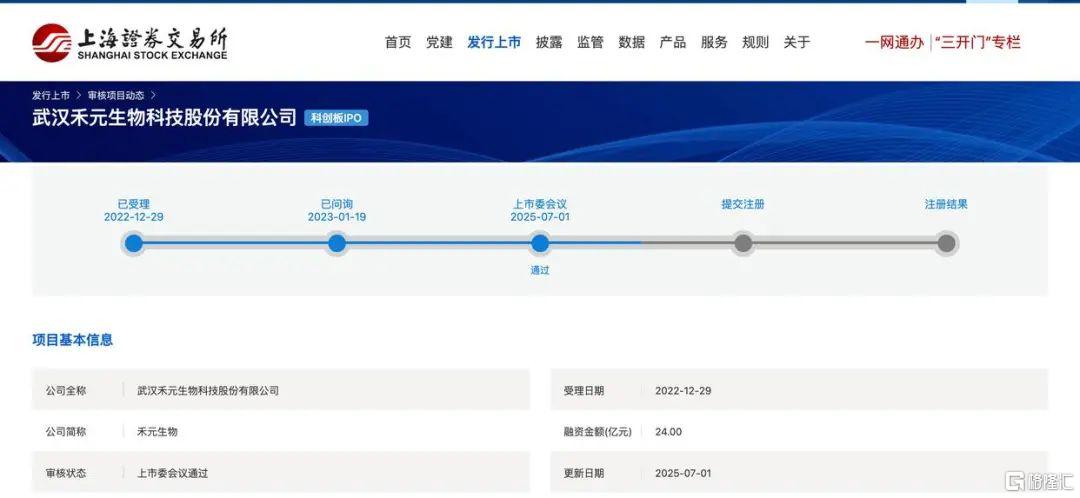Click the 审核状态 field label

point(66,473)
